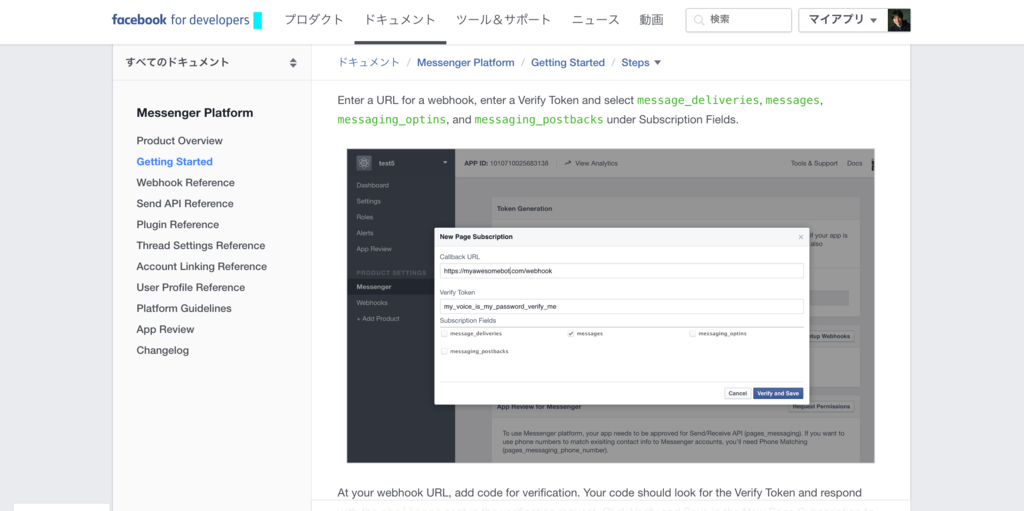Select App Review in app sidebar
Viewport: 1024px width, 511px height.
(374, 249)
